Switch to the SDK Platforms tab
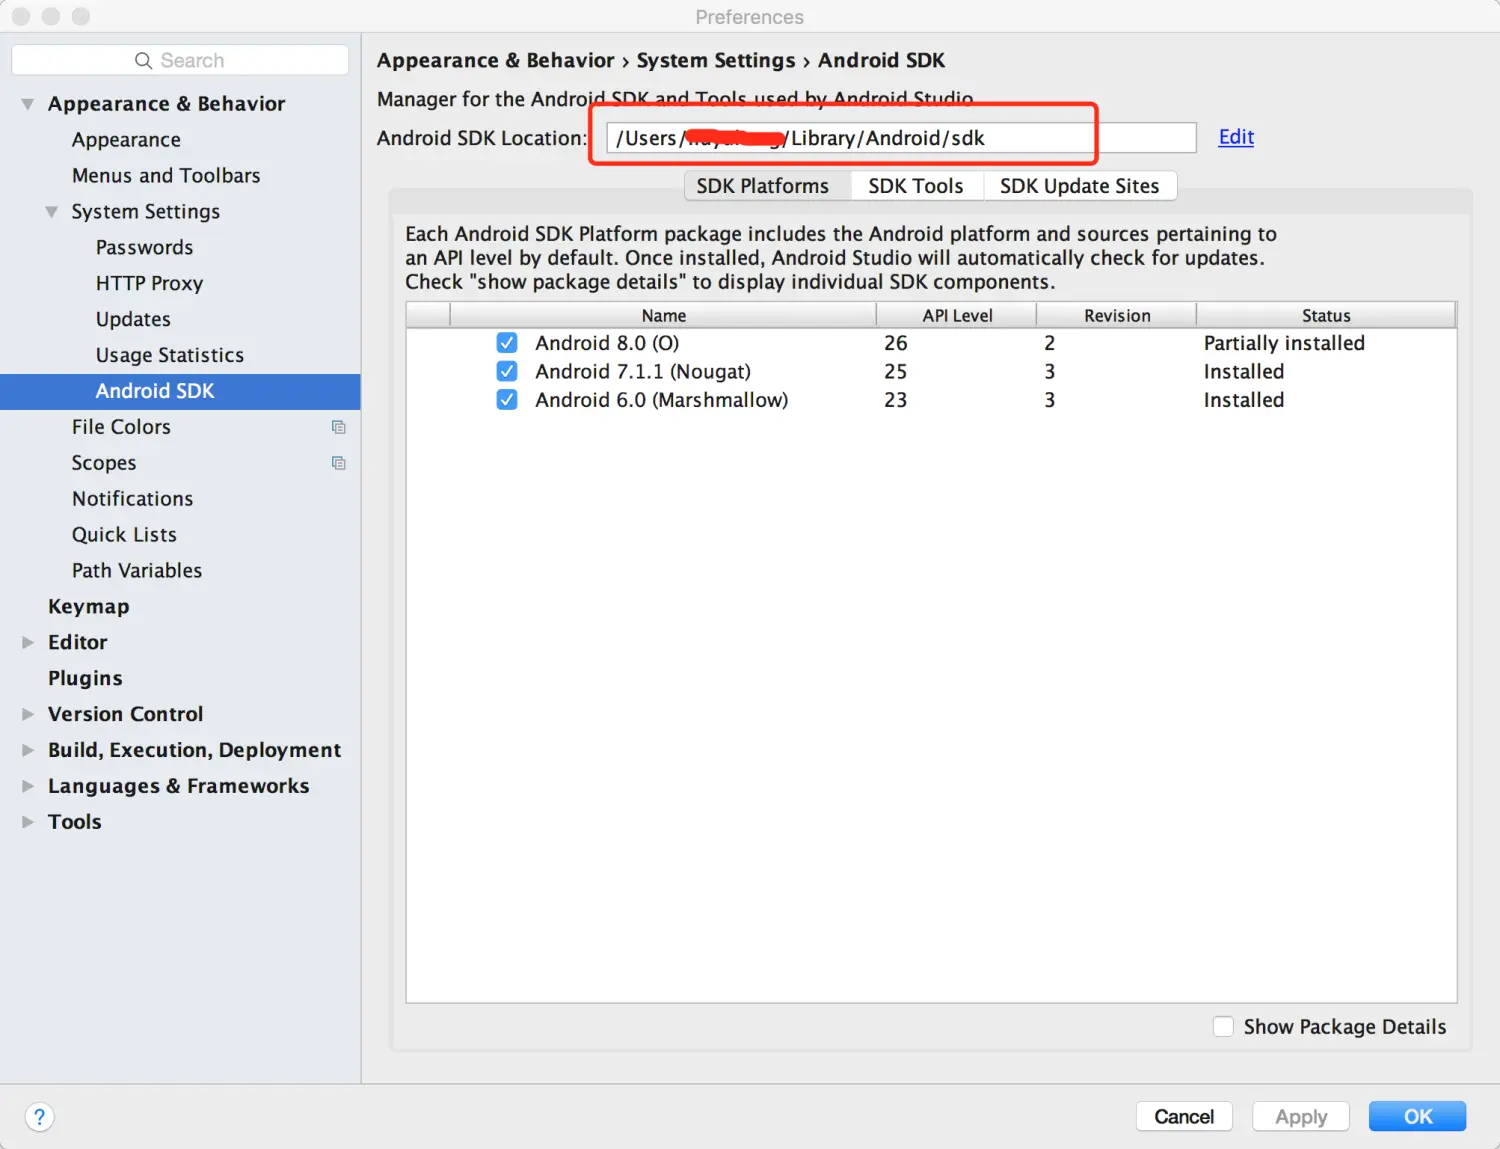Image resolution: width=1500 pixels, height=1149 pixels. (x=767, y=186)
